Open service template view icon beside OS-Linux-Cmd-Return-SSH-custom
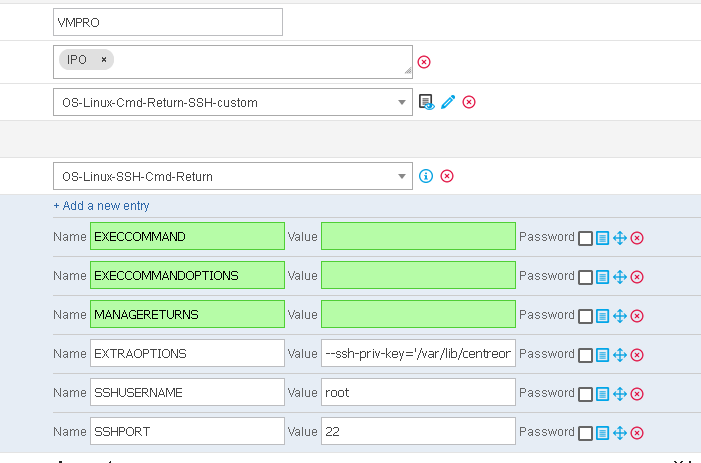 click(426, 102)
